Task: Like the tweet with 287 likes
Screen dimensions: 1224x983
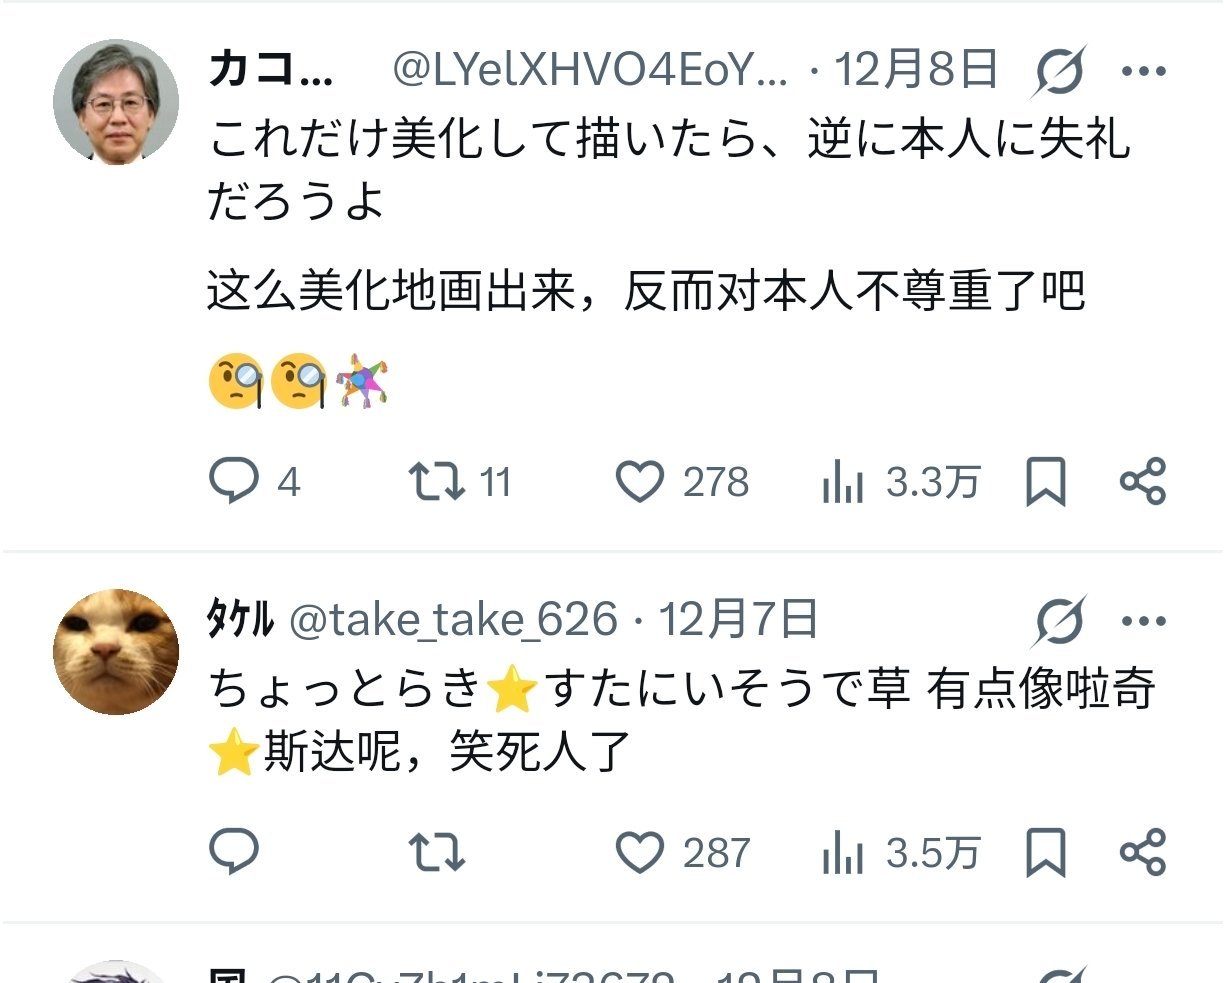Action: click(x=682, y=853)
